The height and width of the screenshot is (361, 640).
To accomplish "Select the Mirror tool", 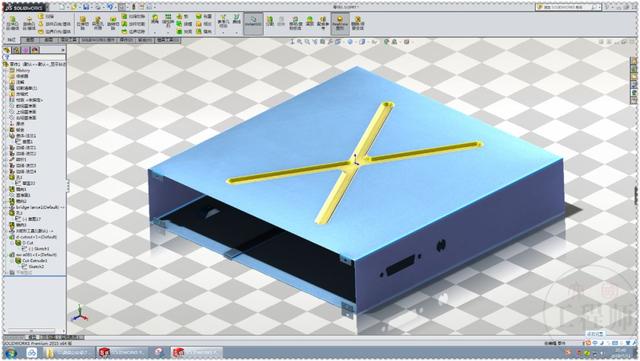I will (203, 31).
